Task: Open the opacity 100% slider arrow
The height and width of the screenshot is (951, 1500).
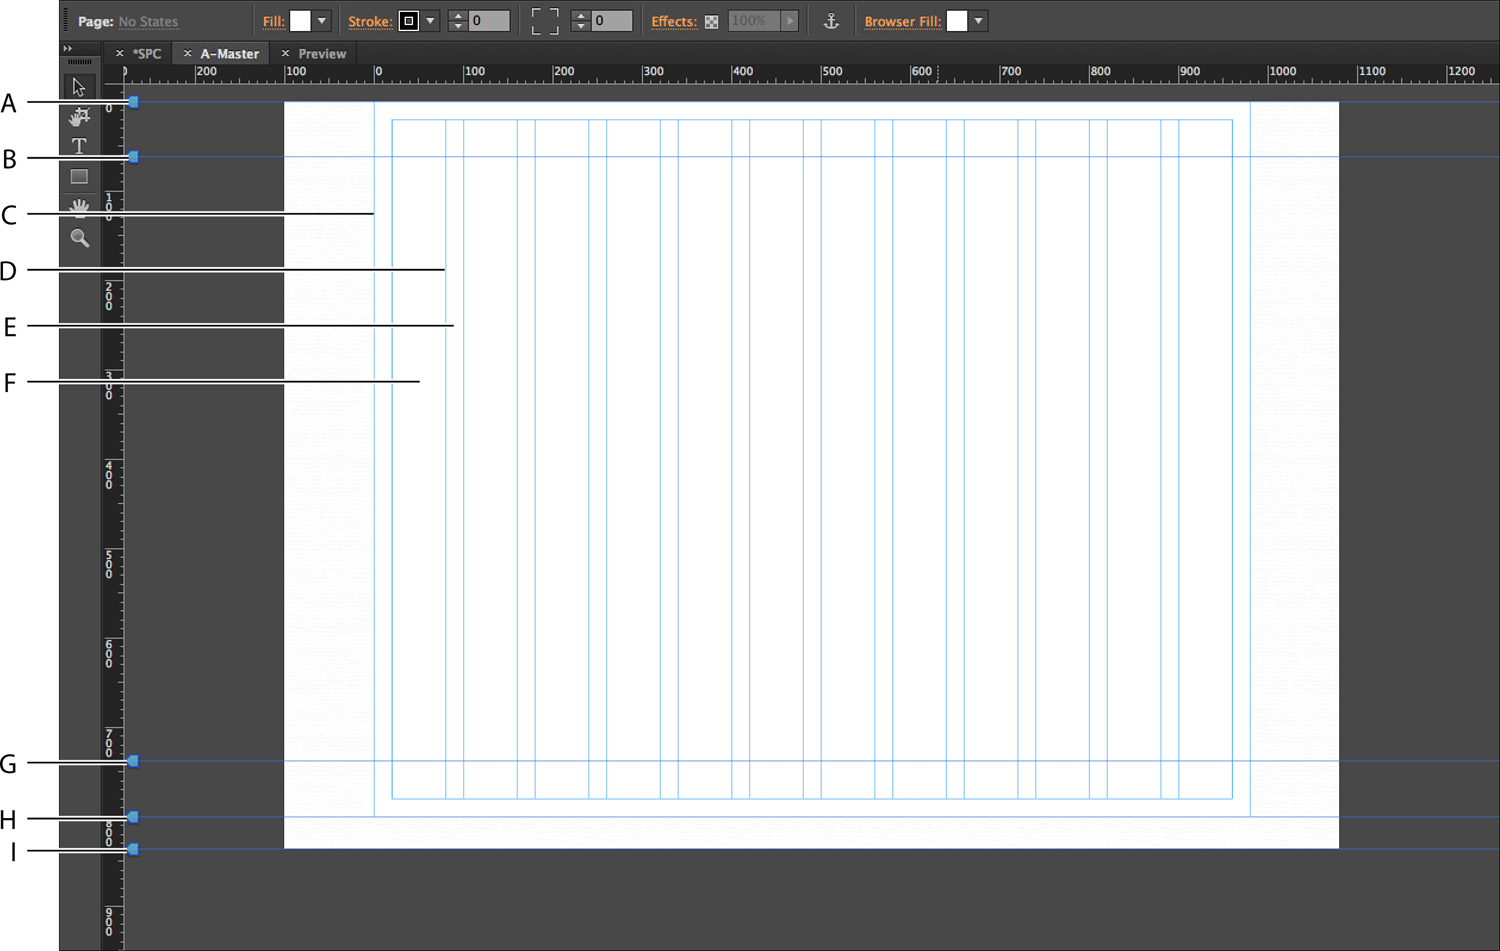Action: [790, 21]
